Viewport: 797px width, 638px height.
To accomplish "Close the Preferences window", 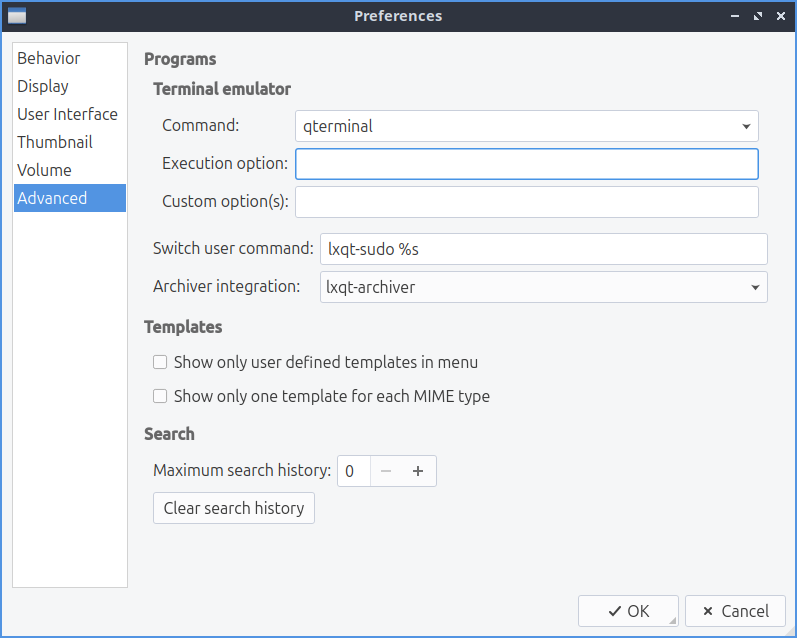I will (x=779, y=16).
